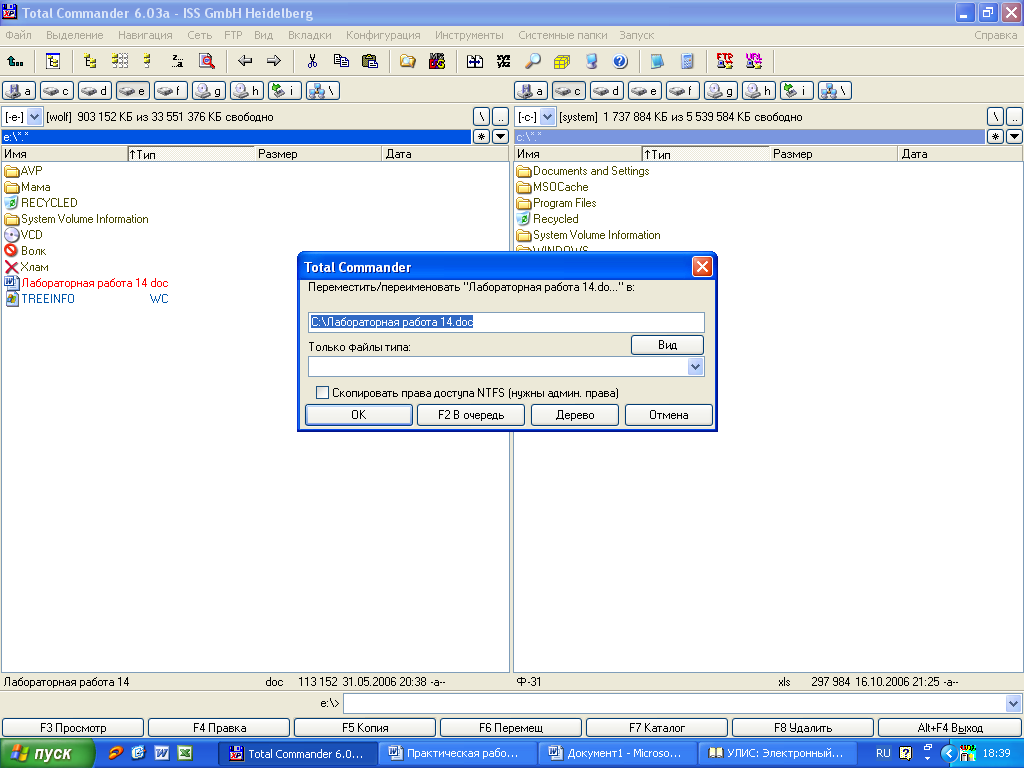The width and height of the screenshot is (1024, 768).
Task: Switch right panel to drive f
Action: coord(682,91)
